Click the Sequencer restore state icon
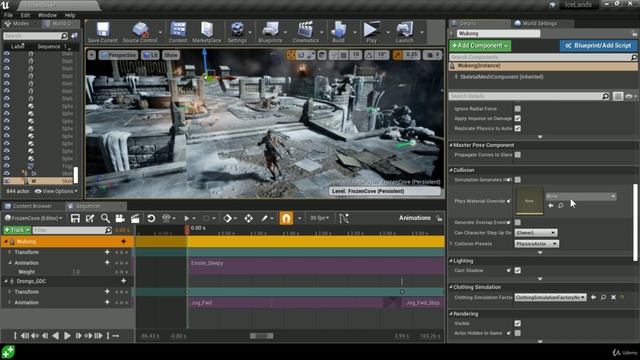Viewport: 640px width, 360px height. [151, 218]
